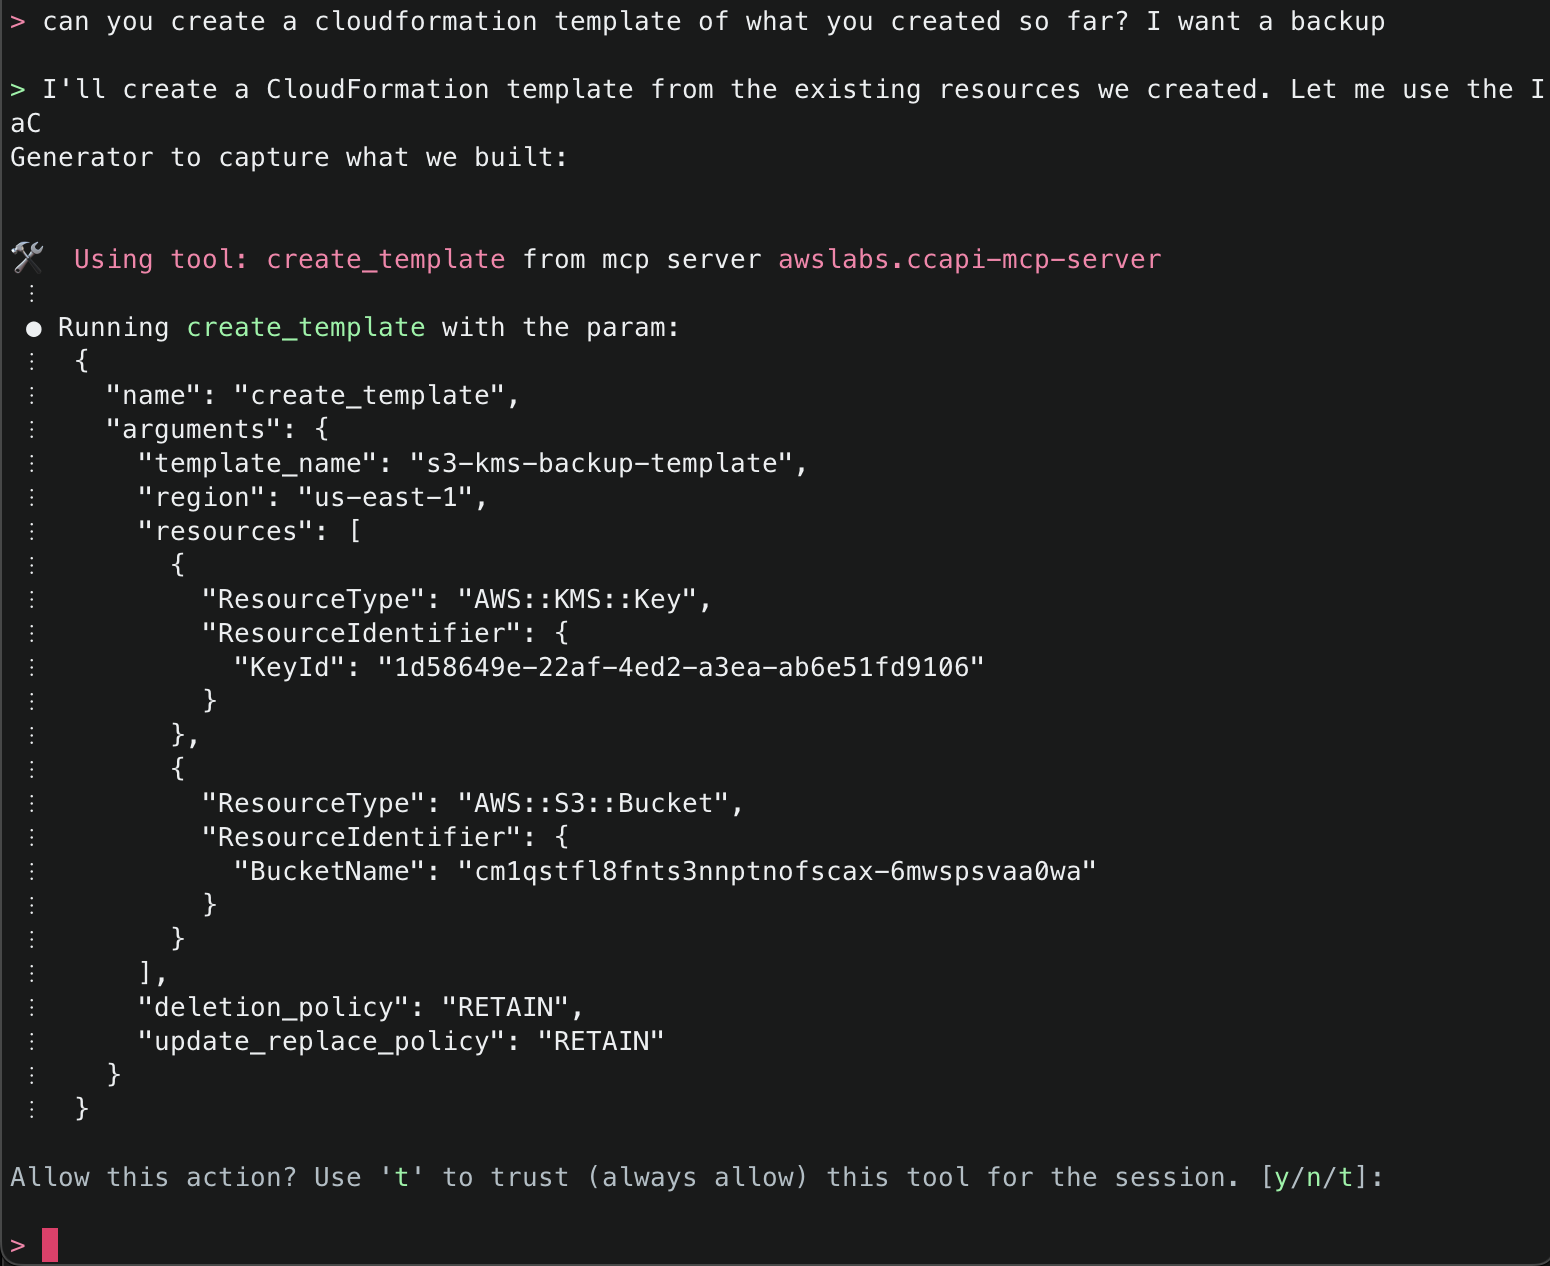Click the us-east-1 region value

click(385, 498)
